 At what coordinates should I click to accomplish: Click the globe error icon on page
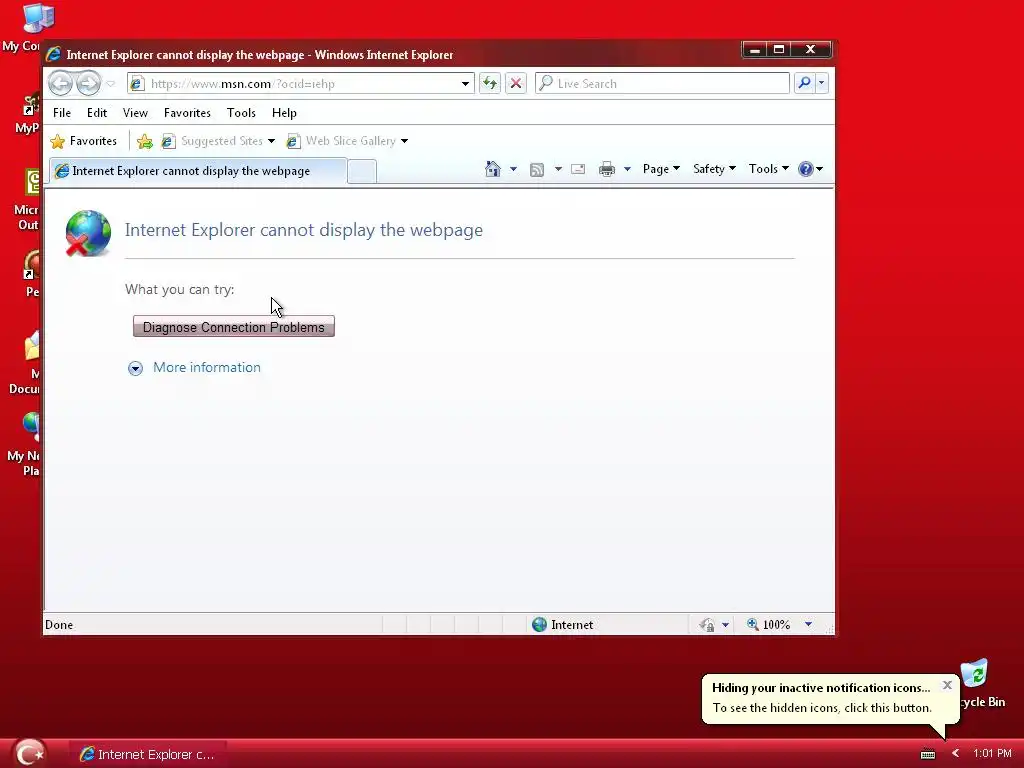tap(88, 233)
